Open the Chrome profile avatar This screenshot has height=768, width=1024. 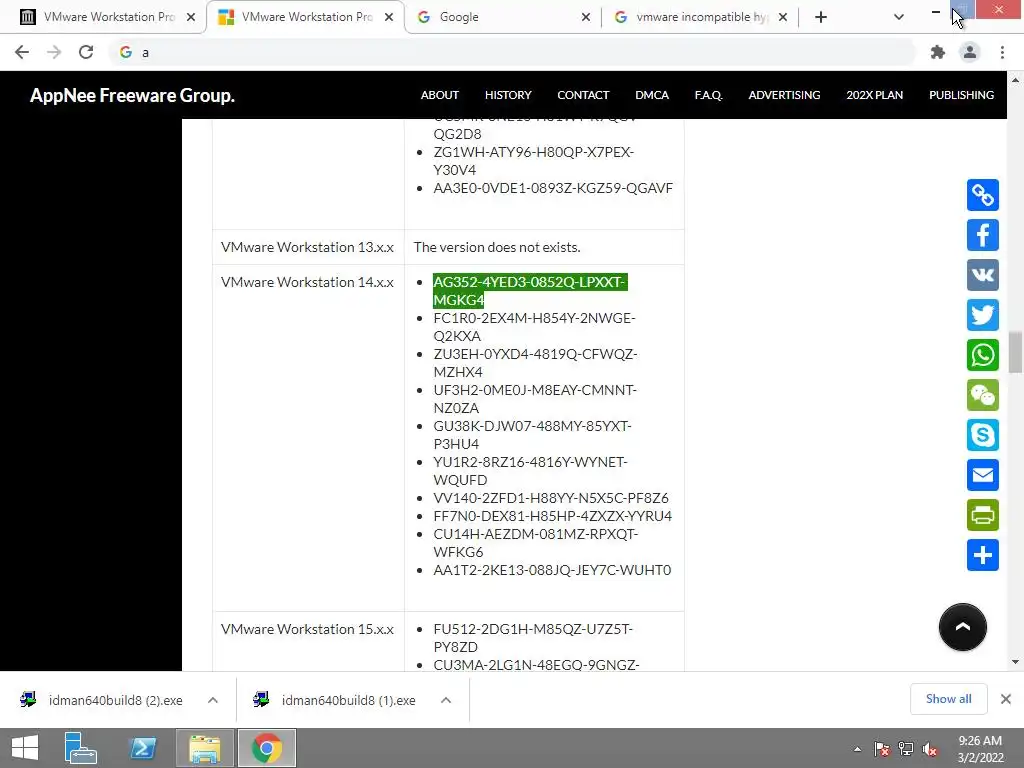point(969,52)
